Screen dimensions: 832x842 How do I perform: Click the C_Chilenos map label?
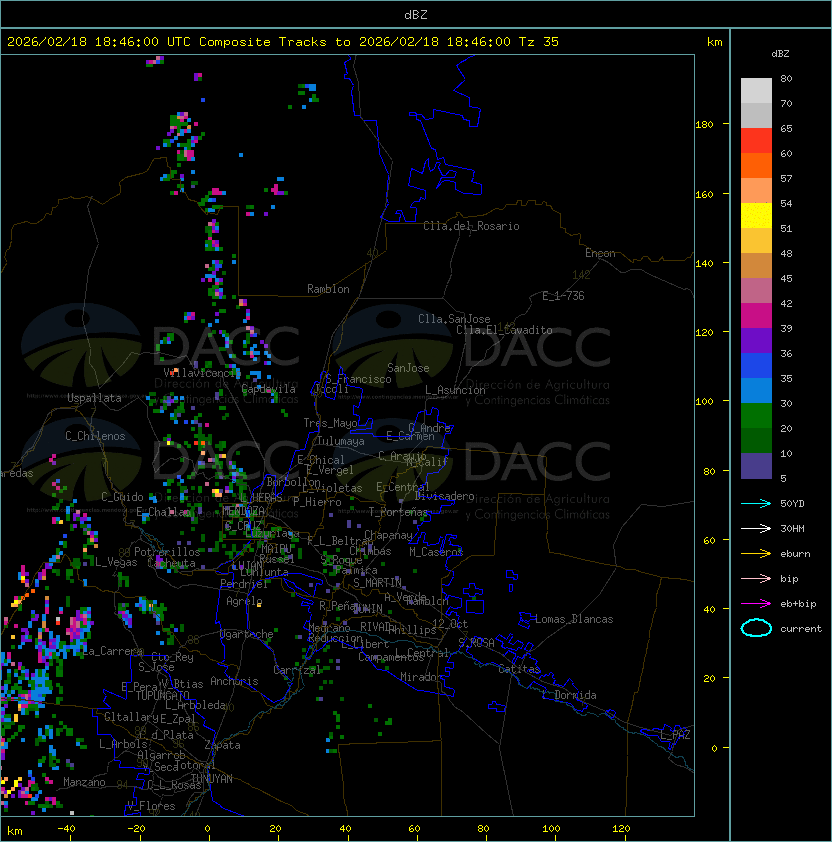tap(95, 436)
